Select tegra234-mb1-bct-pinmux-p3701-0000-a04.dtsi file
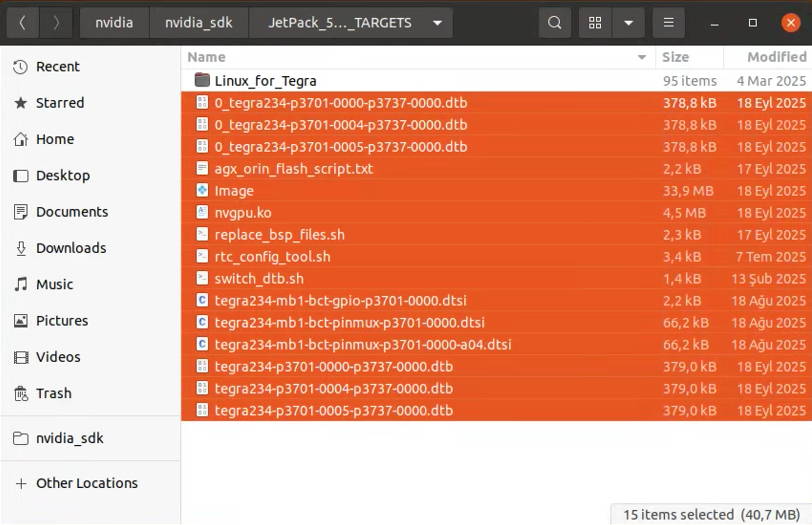The height and width of the screenshot is (525, 812). coord(497,345)
